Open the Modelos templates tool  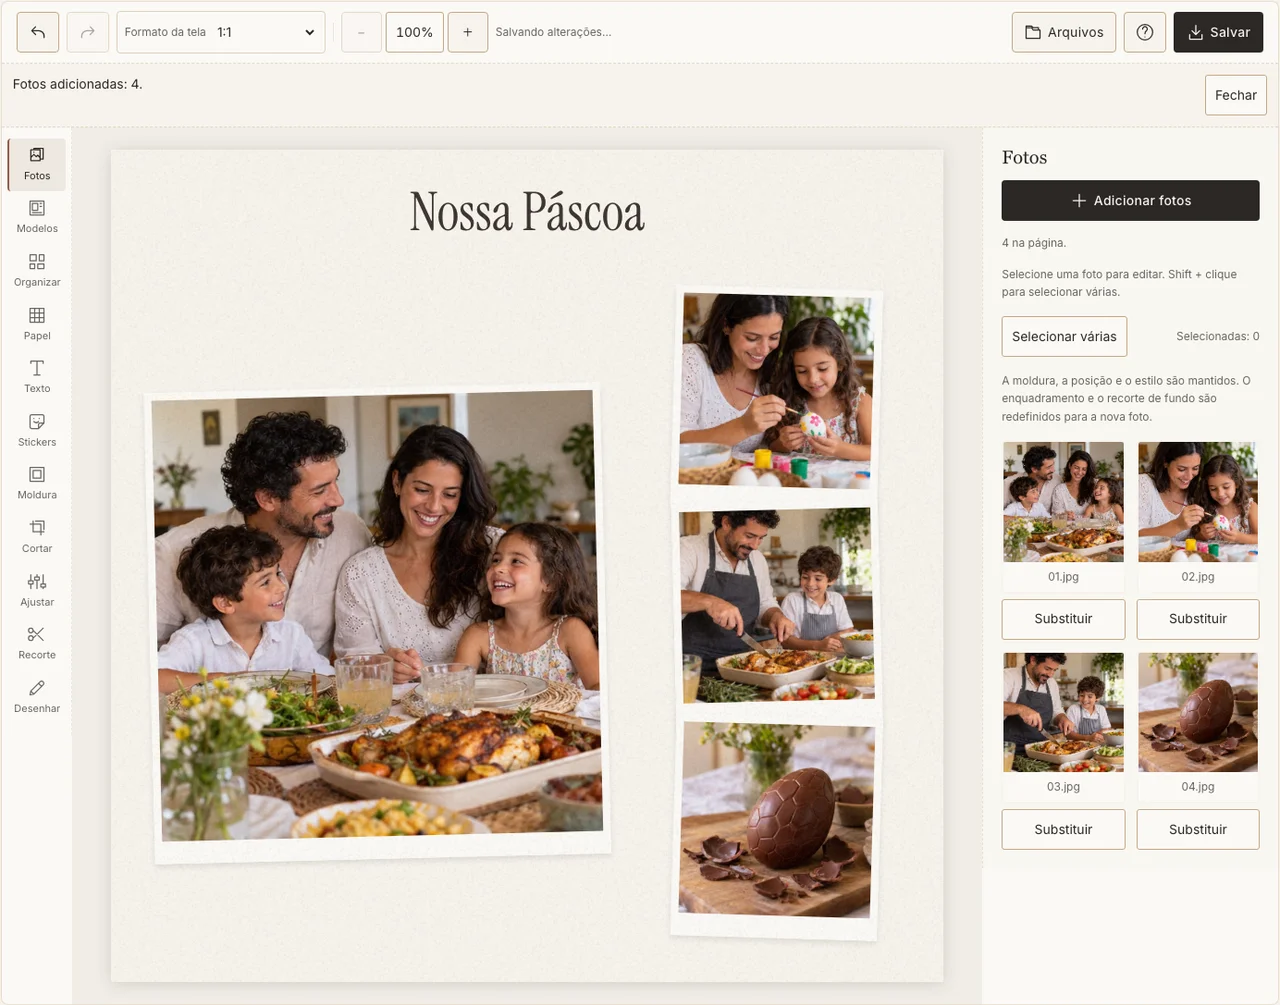pos(37,217)
